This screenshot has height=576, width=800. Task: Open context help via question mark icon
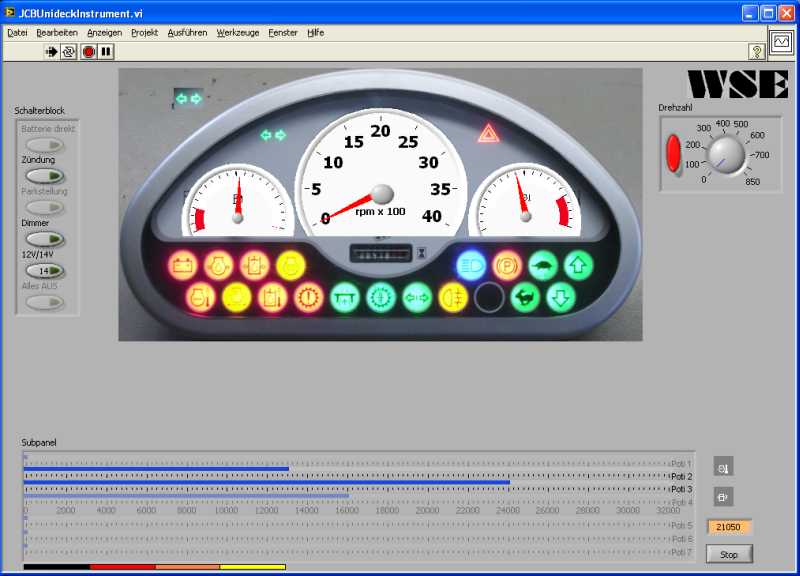(x=757, y=52)
